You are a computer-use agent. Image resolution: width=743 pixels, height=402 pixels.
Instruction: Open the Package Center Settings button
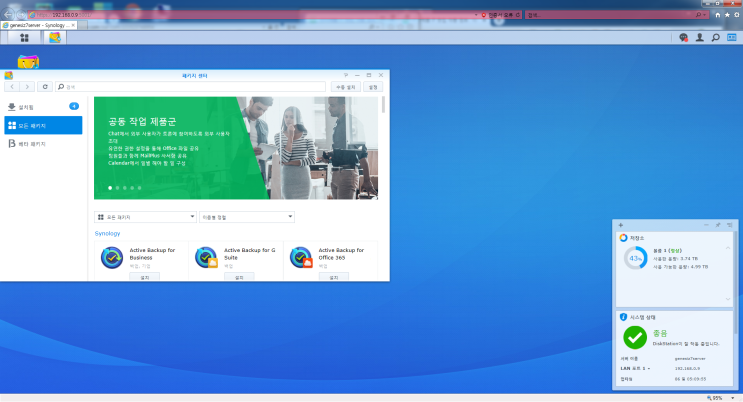(x=373, y=87)
